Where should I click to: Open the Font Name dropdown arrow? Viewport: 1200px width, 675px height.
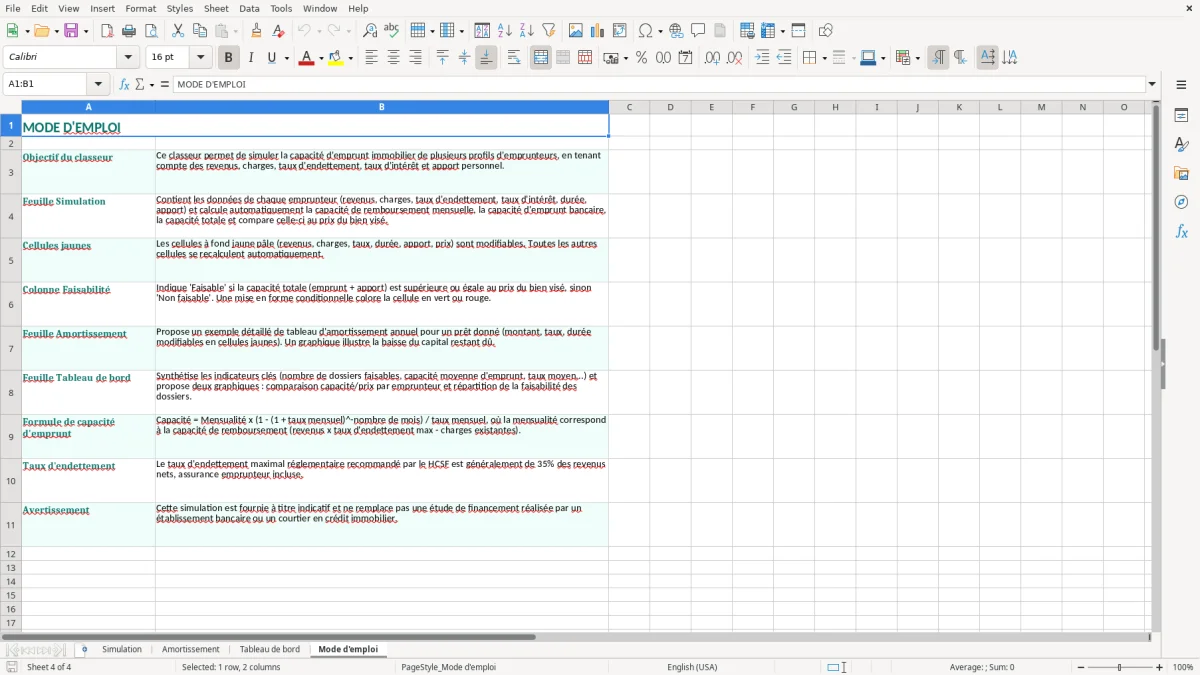(129, 58)
